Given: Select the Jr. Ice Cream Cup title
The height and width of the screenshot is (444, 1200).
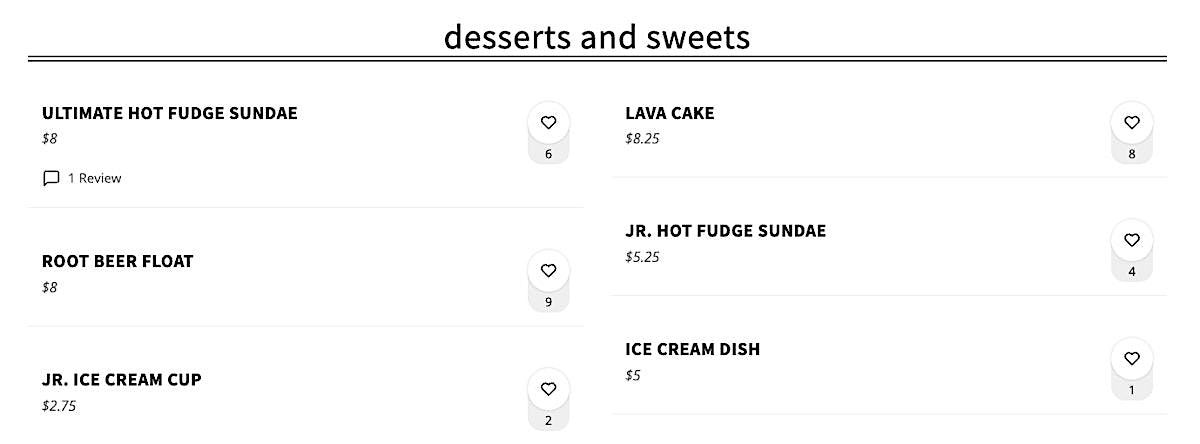Looking at the screenshot, I should [122, 379].
